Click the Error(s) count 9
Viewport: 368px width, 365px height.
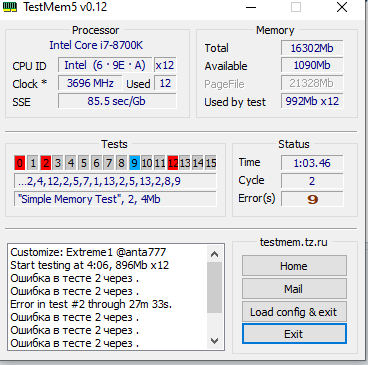(312, 199)
